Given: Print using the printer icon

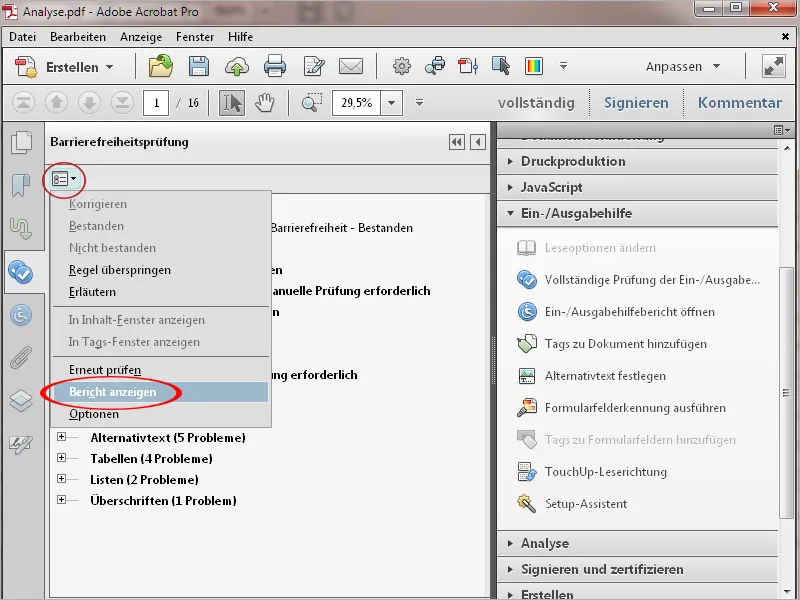Looking at the screenshot, I should coord(274,66).
